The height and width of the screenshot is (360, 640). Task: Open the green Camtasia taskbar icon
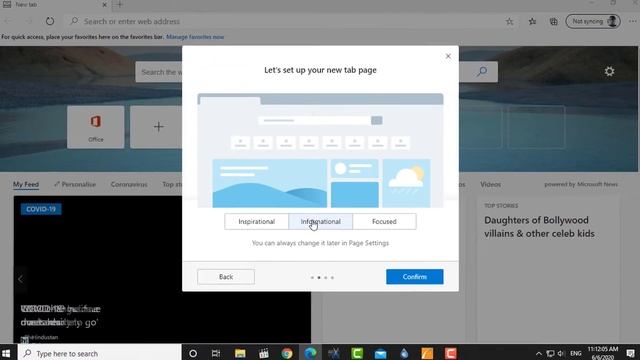357,353
